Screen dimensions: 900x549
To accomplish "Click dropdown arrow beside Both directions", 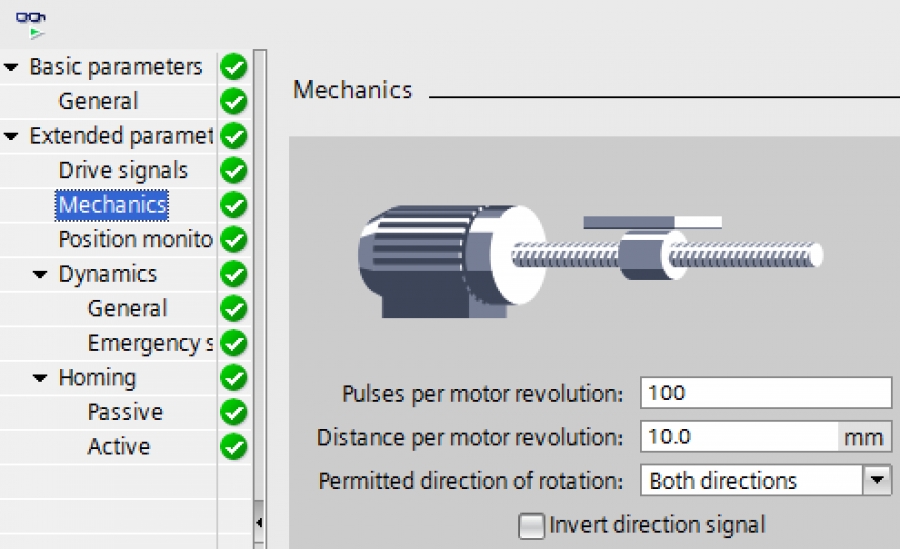I will click(x=876, y=480).
